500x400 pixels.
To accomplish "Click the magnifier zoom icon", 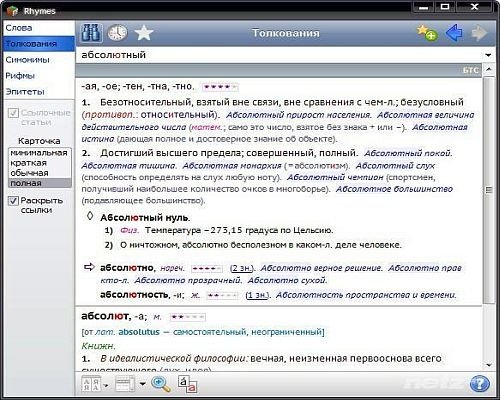I will [161, 384].
